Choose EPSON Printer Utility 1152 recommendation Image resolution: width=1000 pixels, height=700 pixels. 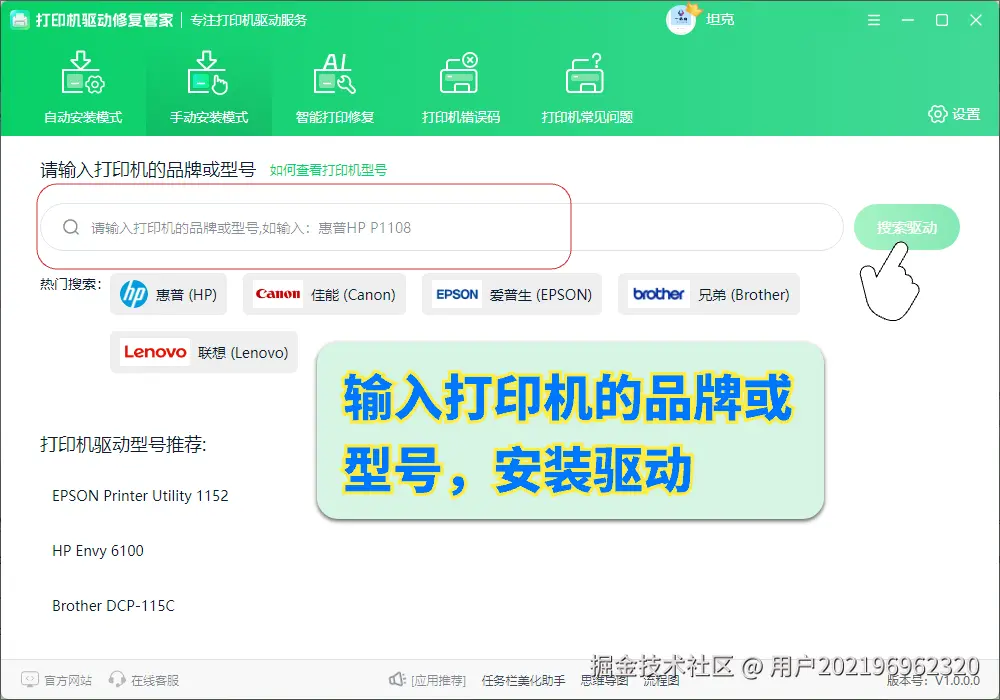click(140, 495)
